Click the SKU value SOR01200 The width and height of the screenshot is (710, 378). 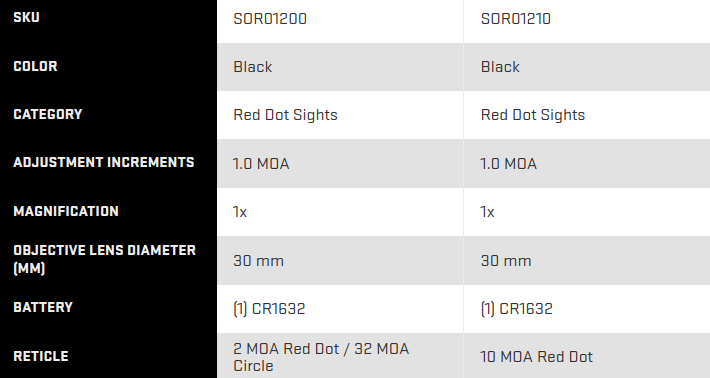click(270, 19)
